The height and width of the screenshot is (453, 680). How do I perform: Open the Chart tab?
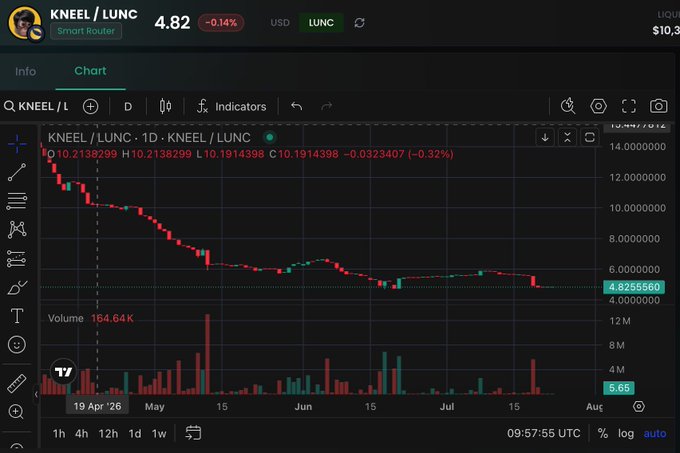[x=90, y=71]
